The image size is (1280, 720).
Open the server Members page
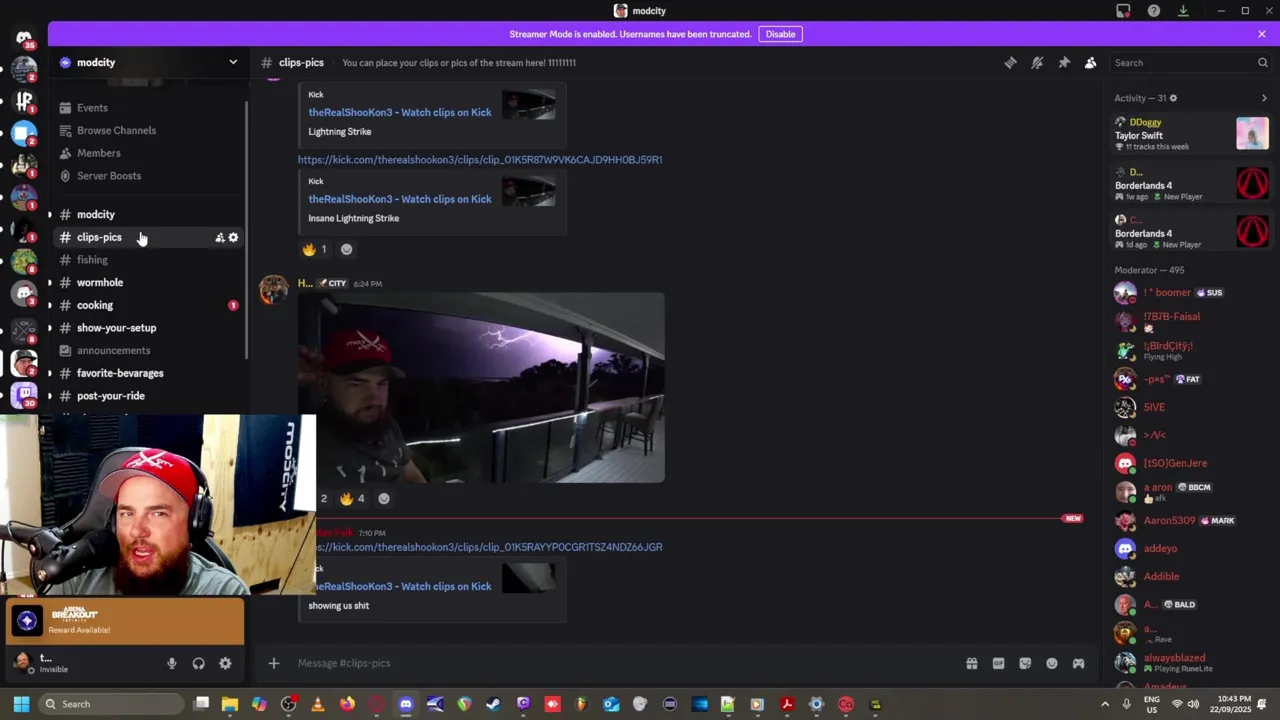click(x=98, y=153)
